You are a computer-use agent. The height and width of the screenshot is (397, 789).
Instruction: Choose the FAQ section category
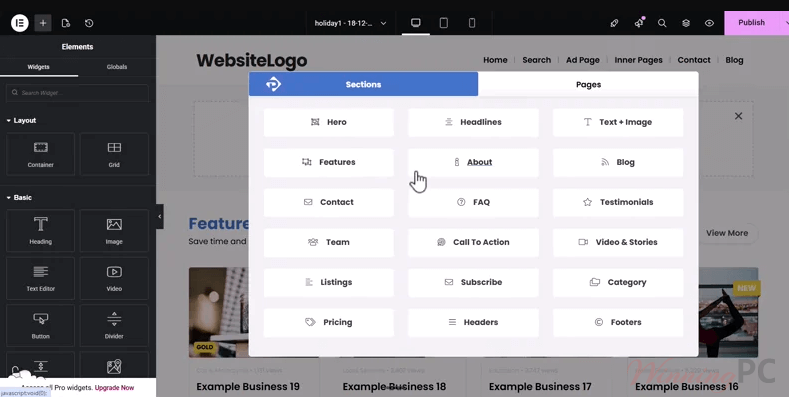pos(473,202)
